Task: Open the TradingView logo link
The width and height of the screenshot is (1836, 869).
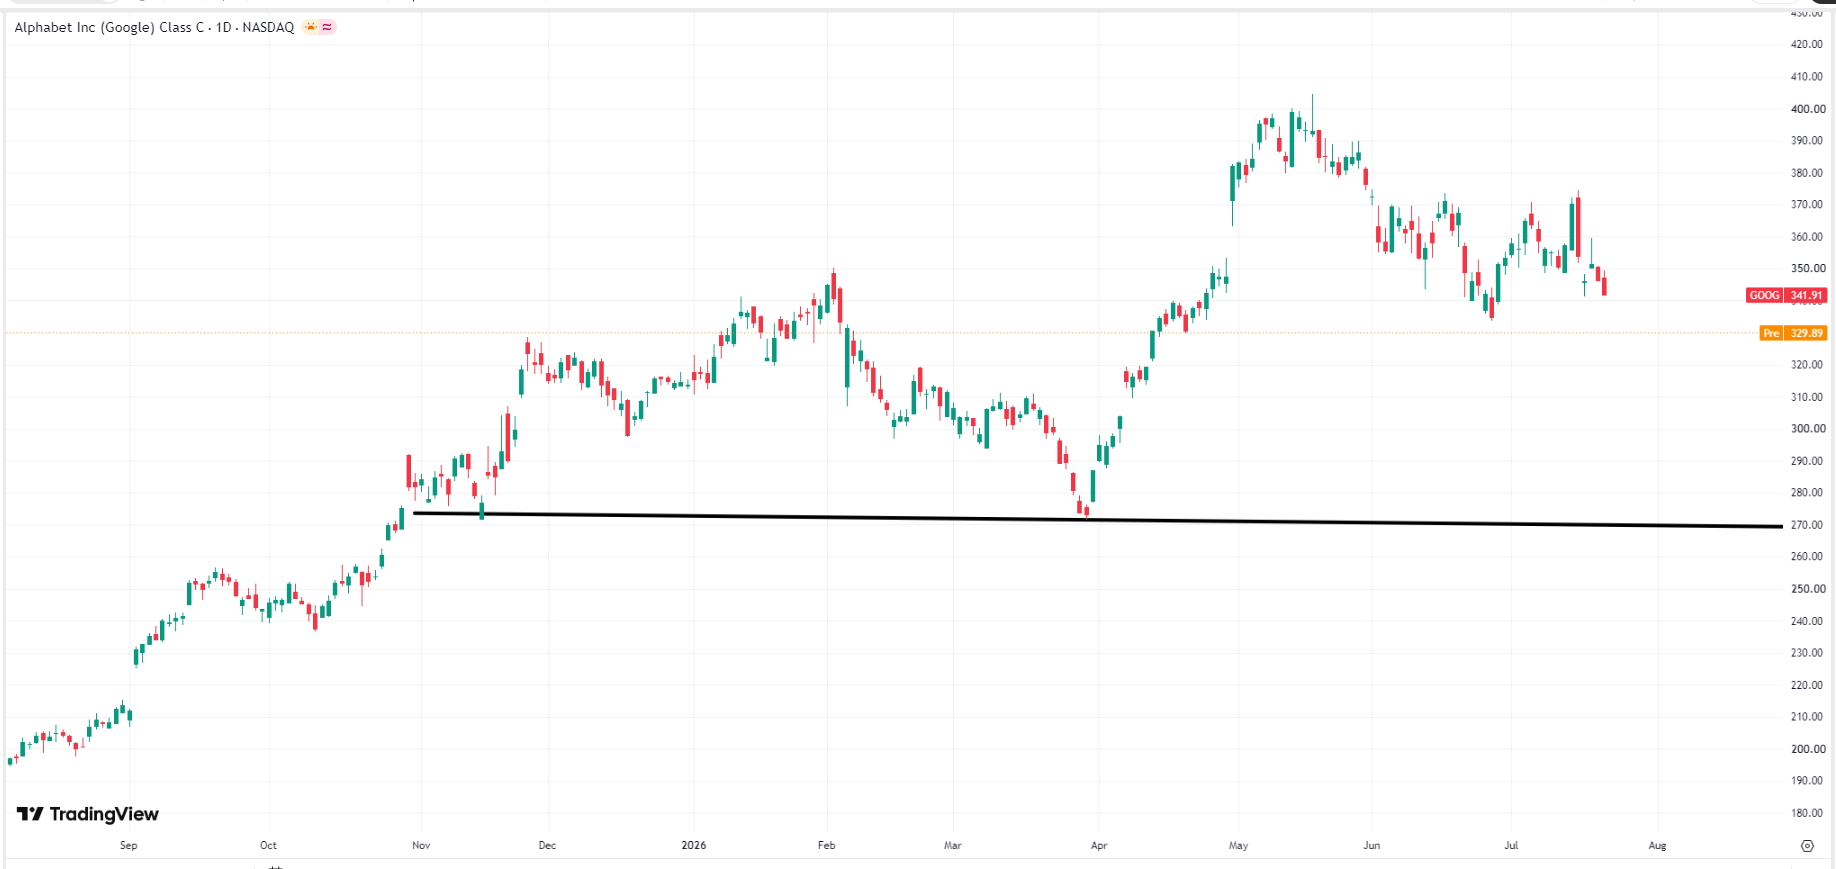Action: (x=88, y=814)
